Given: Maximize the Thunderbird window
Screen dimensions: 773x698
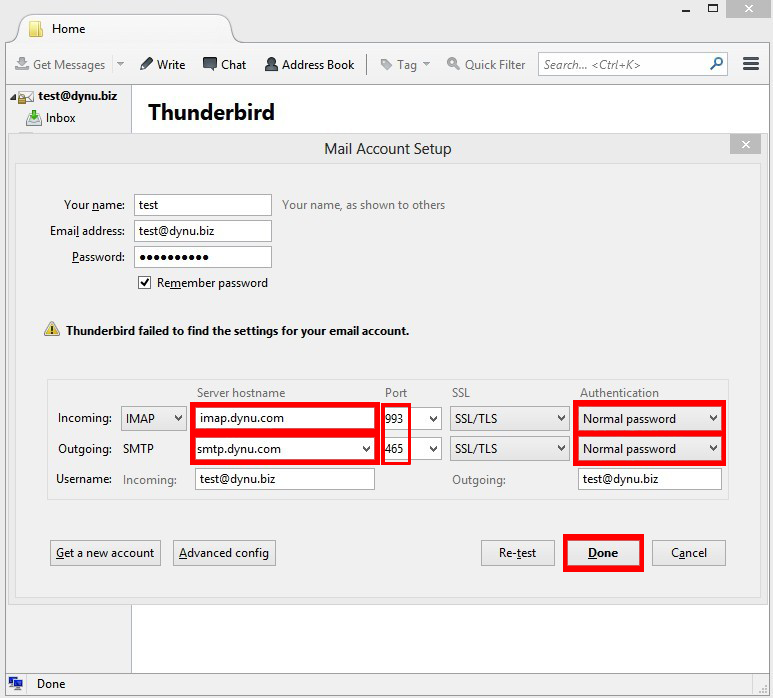Looking at the screenshot, I should click(x=713, y=8).
